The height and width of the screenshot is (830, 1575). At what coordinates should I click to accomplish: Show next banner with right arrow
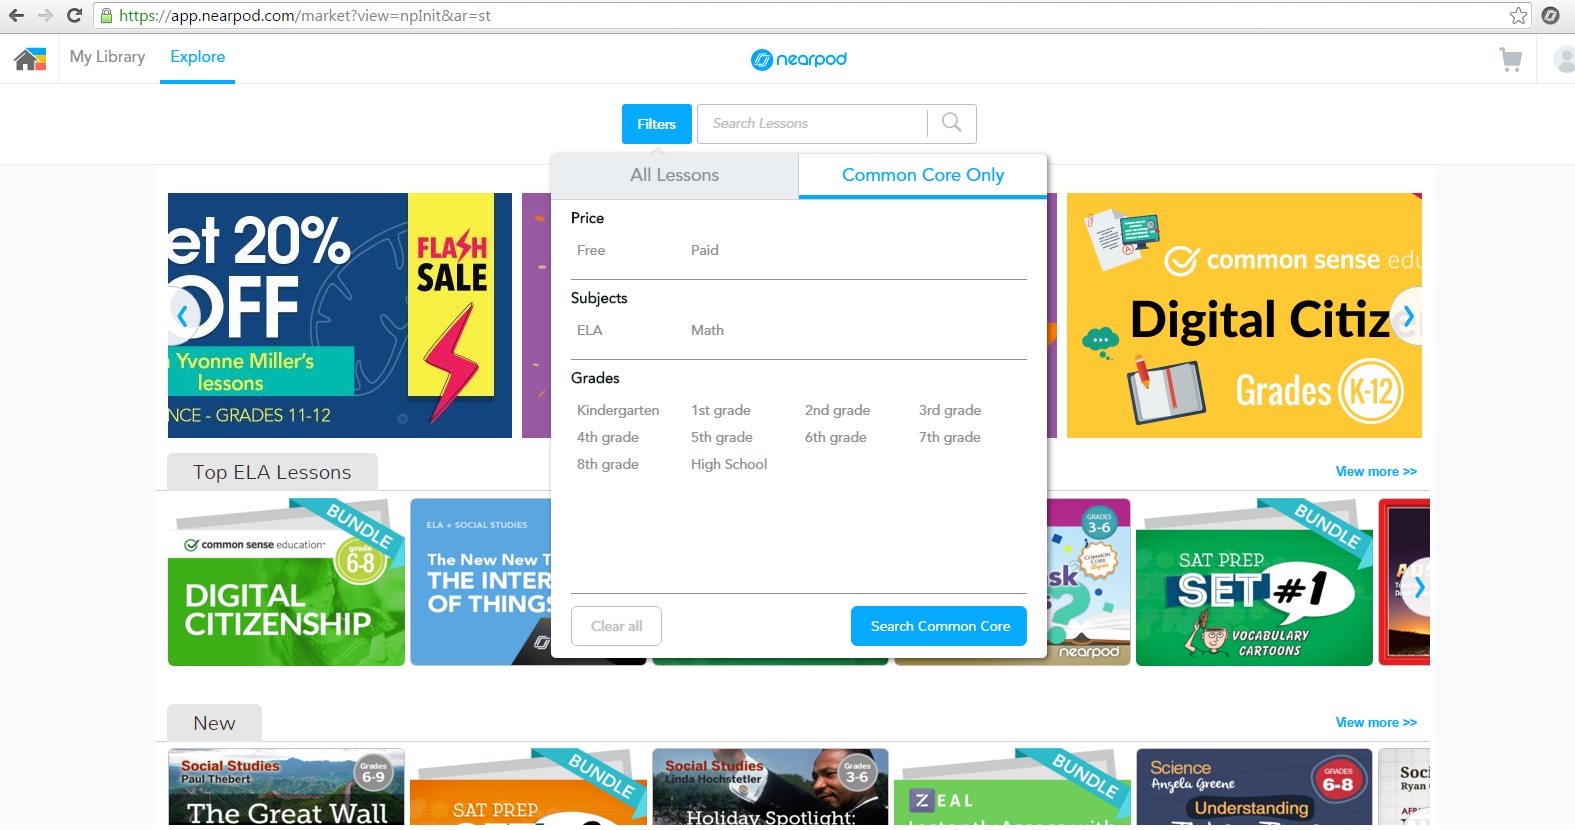tap(1408, 316)
